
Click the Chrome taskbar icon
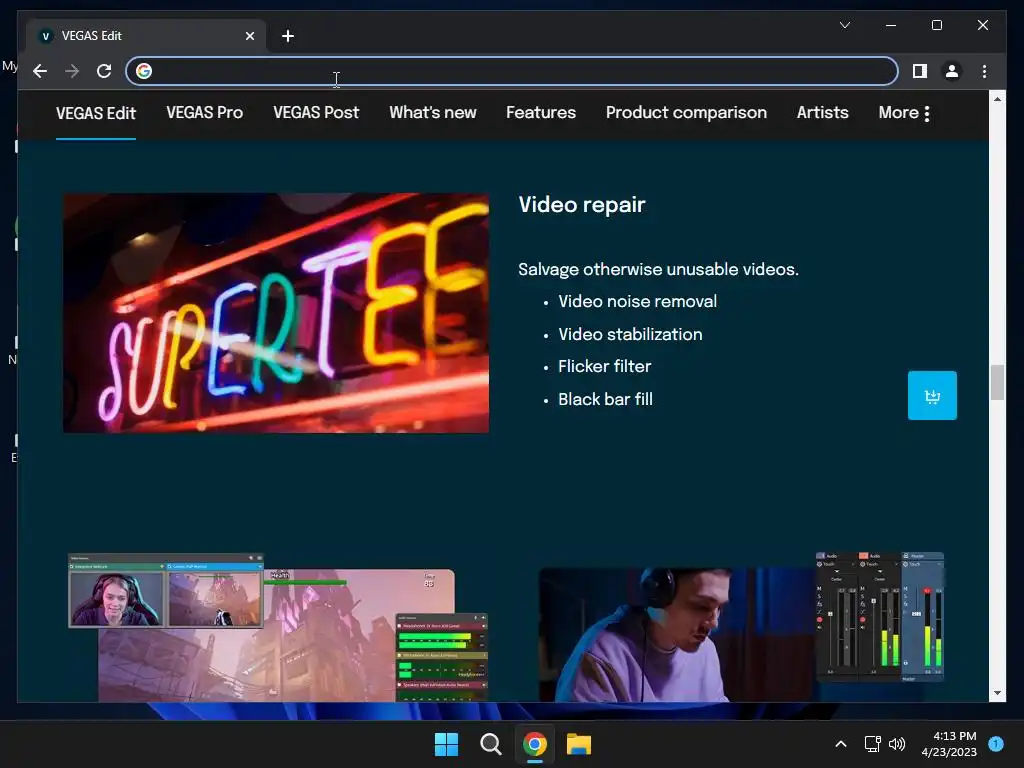point(535,744)
